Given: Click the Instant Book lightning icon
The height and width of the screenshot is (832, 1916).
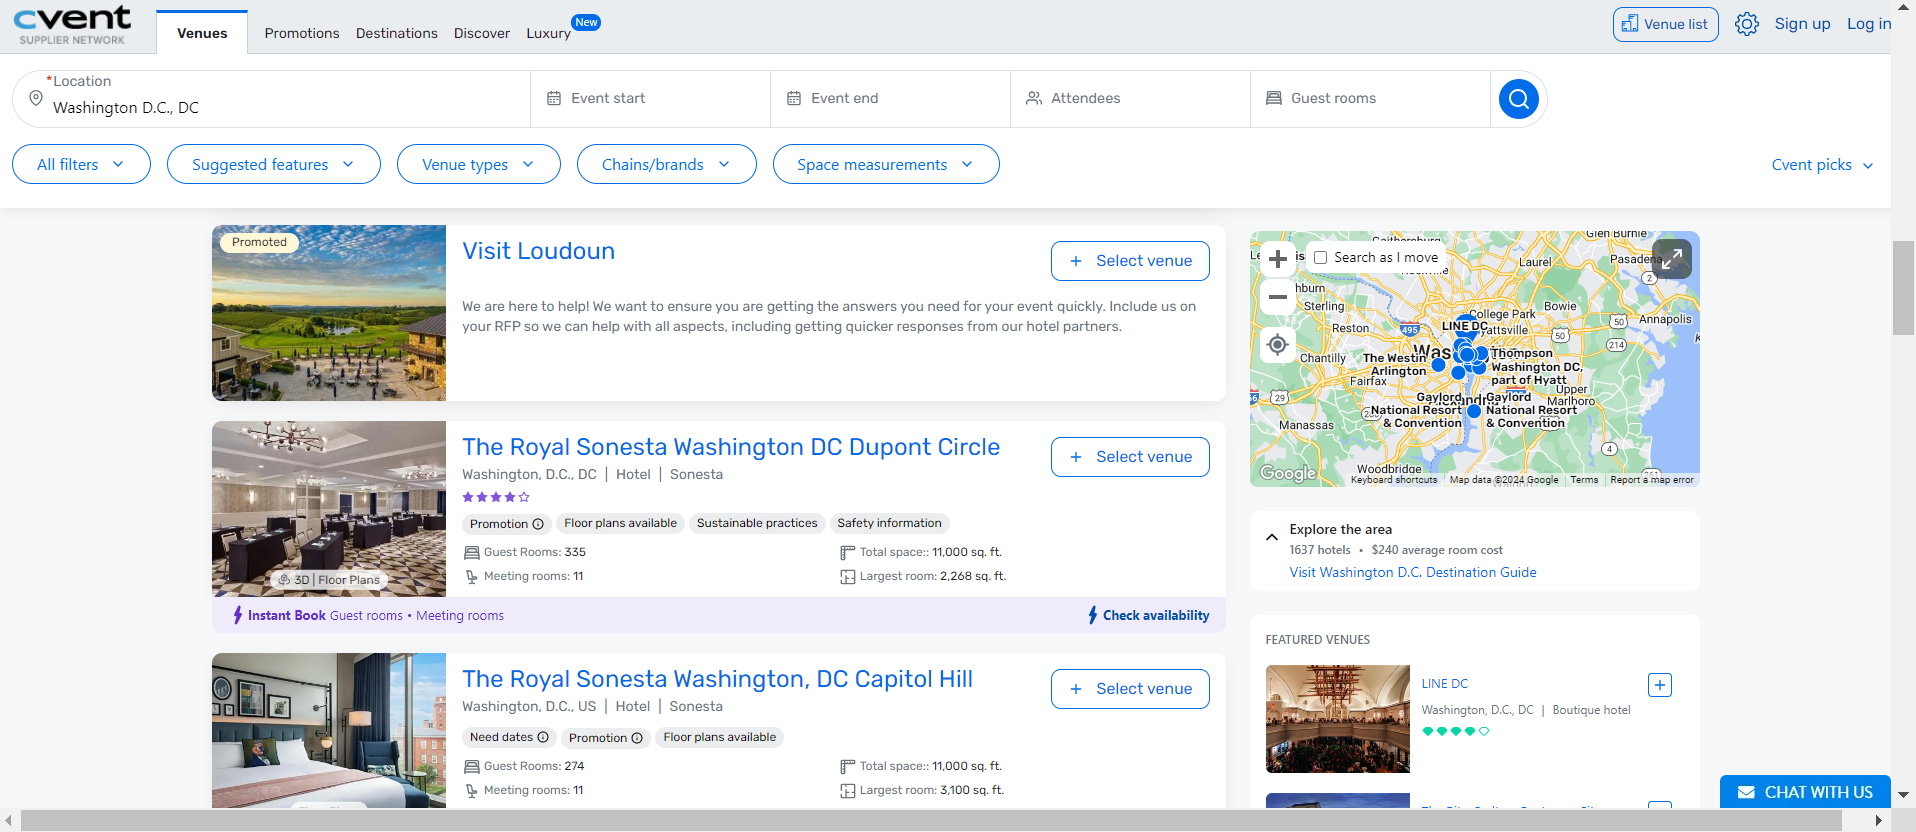Looking at the screenshot, I should tap(238, 615).
